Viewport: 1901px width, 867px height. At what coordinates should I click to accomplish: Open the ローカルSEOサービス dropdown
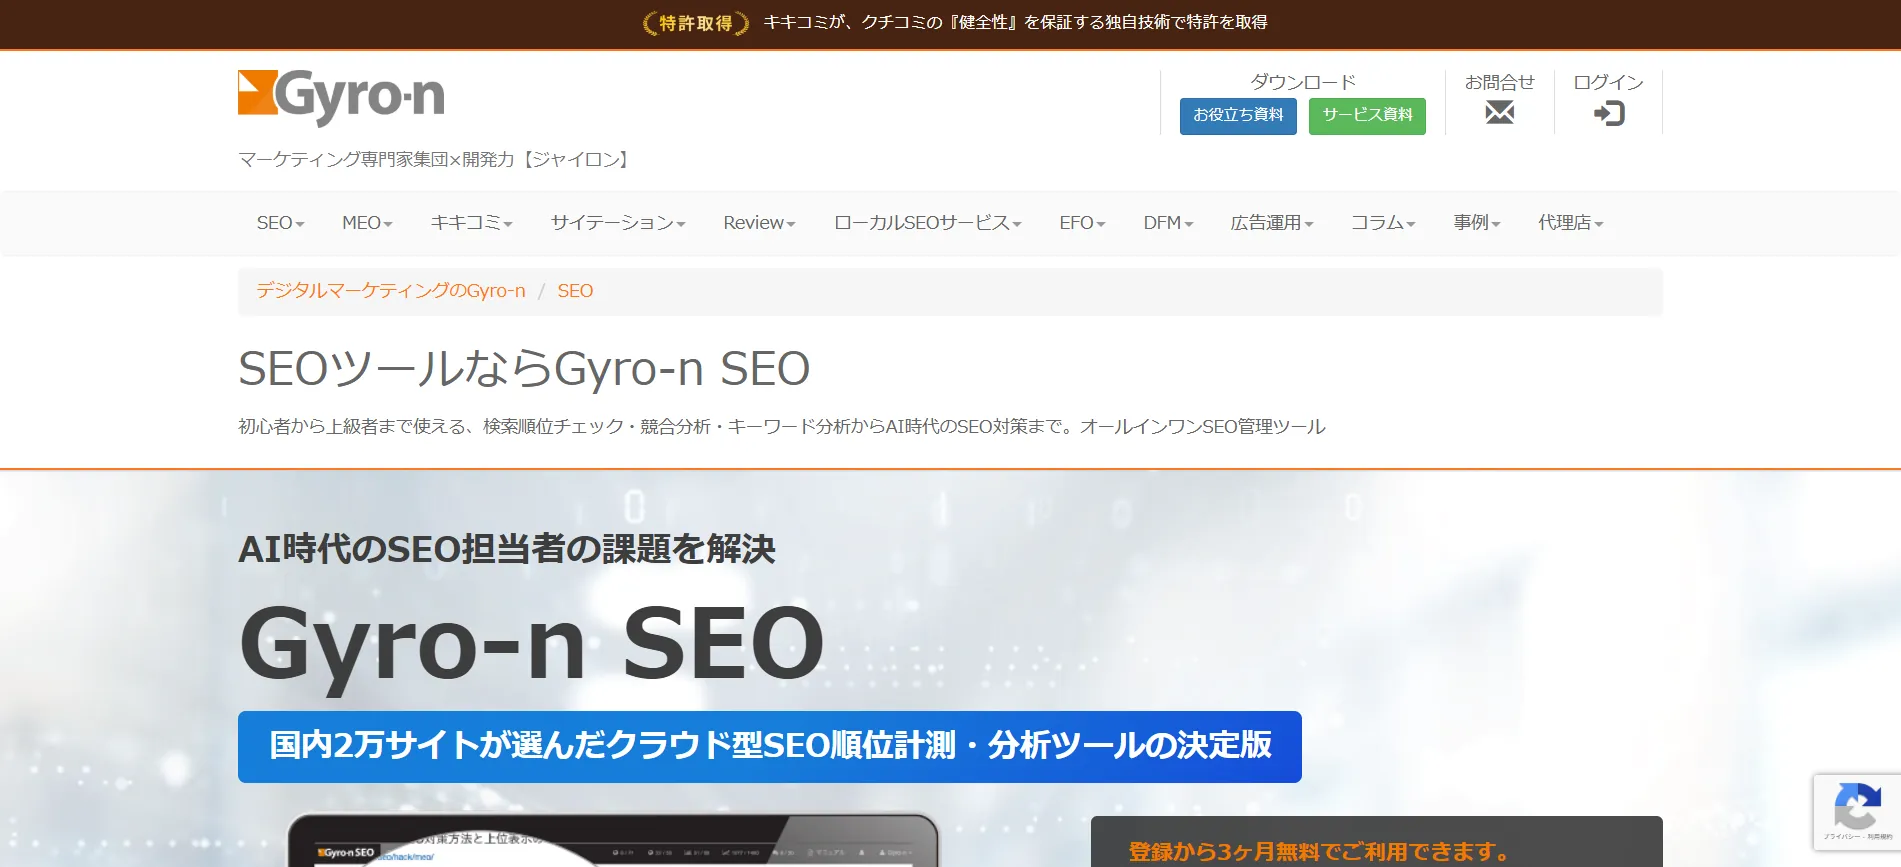tap(927, 223)
